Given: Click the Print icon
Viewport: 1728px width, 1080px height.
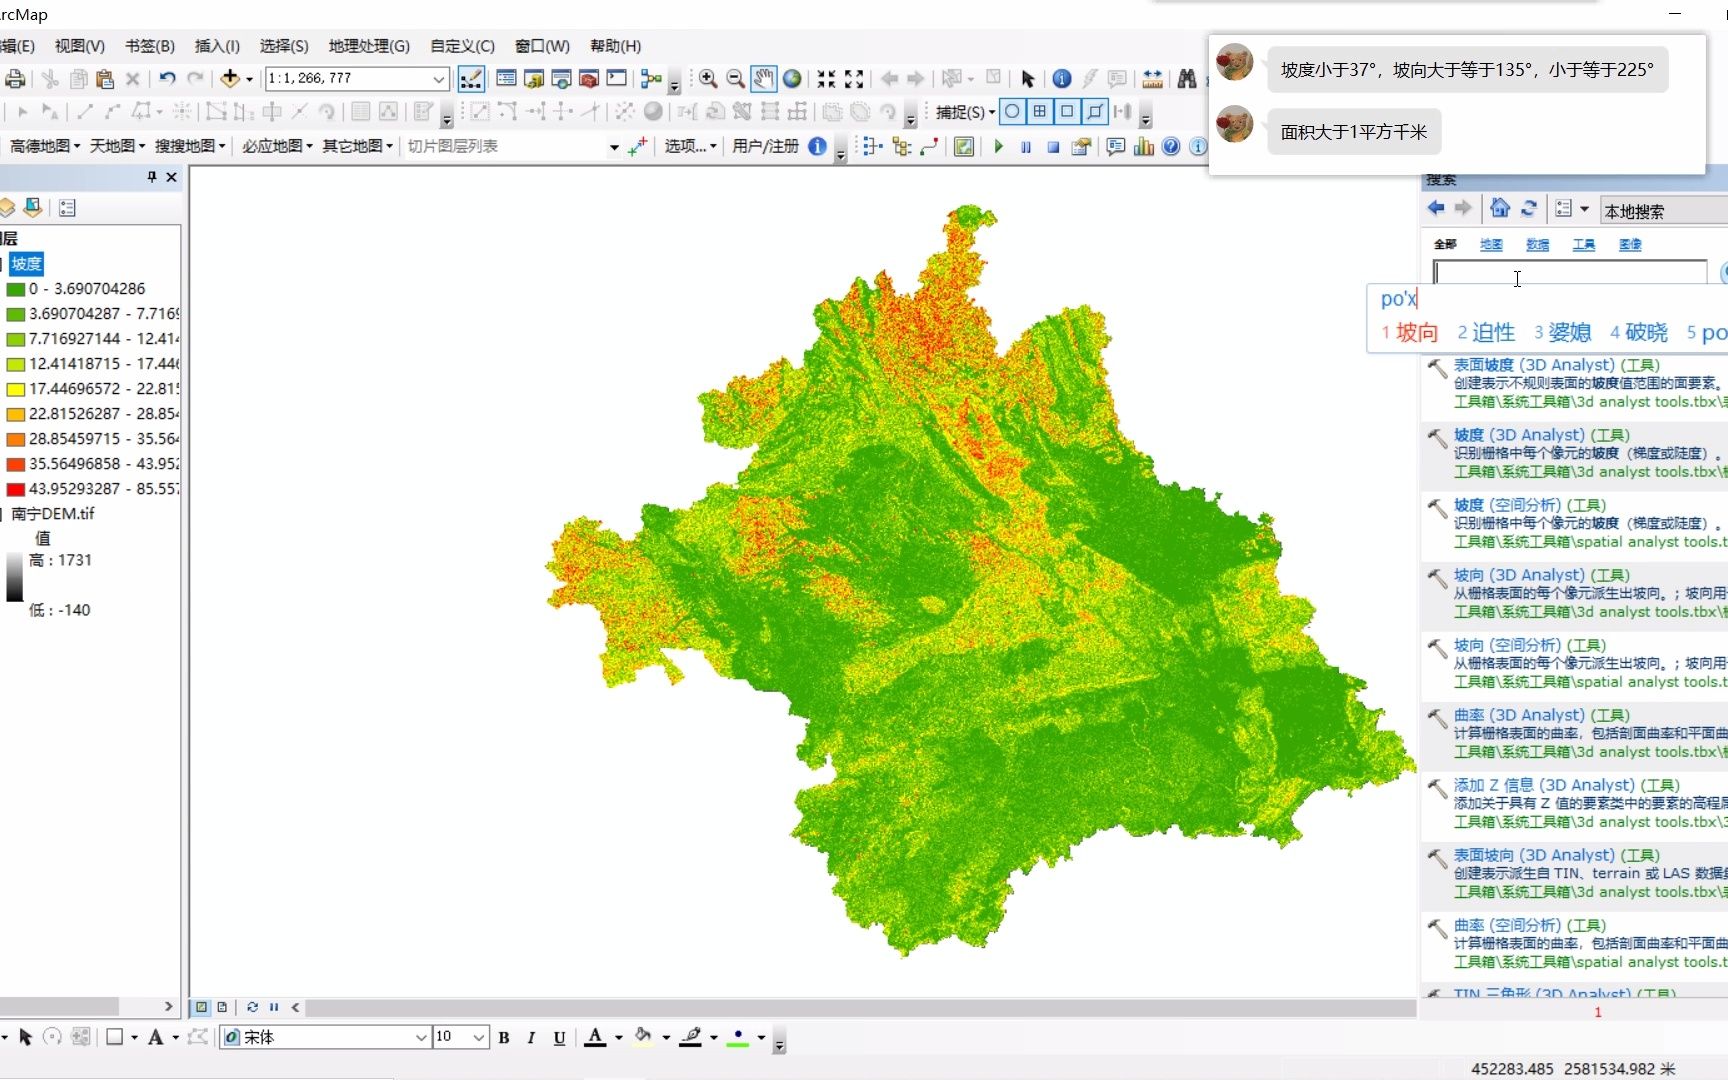Looking at the screenshot, I should [15, 79].
